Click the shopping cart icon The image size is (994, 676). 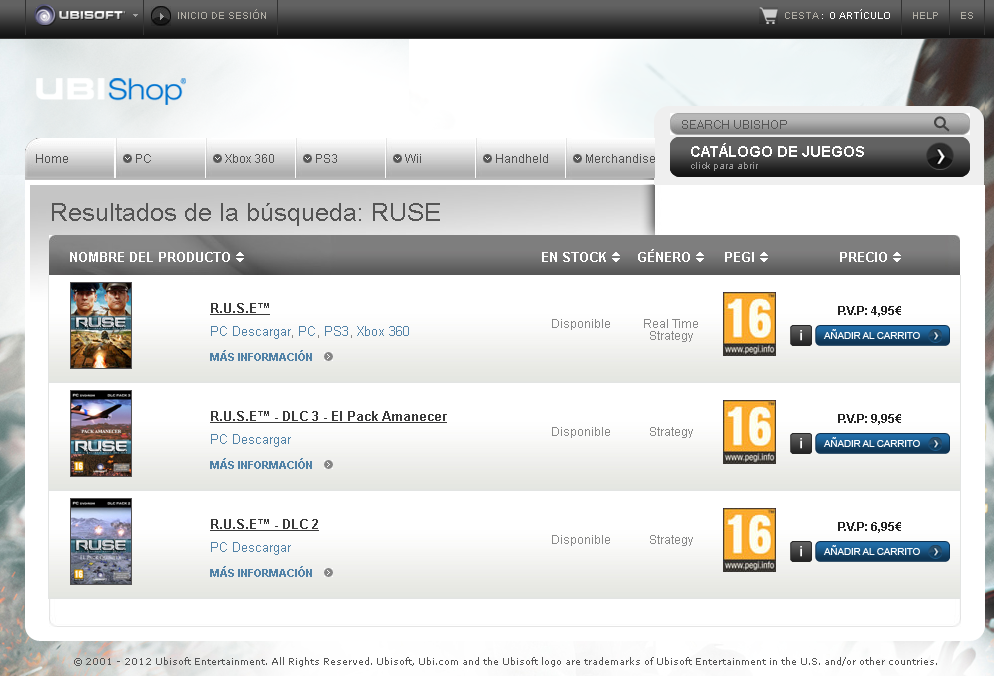768,15
